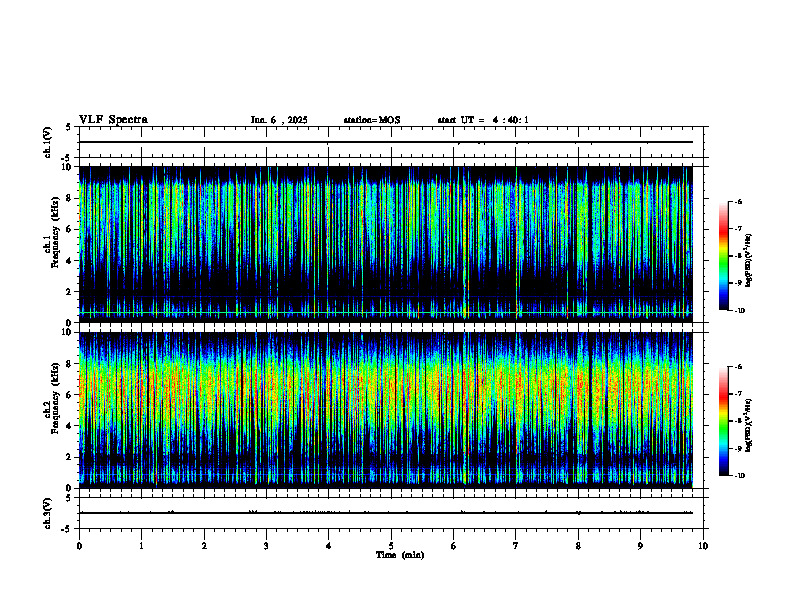Click the ch.2 color scale bar
Screen dimensions: 792x612
(724, 421)
